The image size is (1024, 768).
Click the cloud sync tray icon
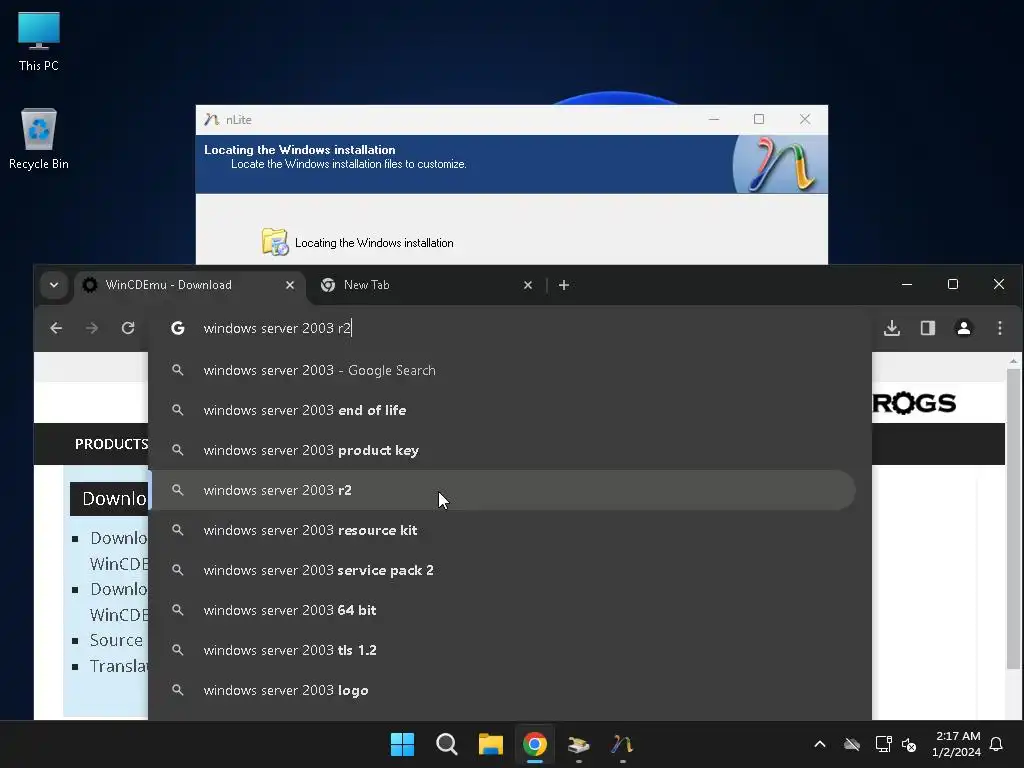click(x=852, y=744)
